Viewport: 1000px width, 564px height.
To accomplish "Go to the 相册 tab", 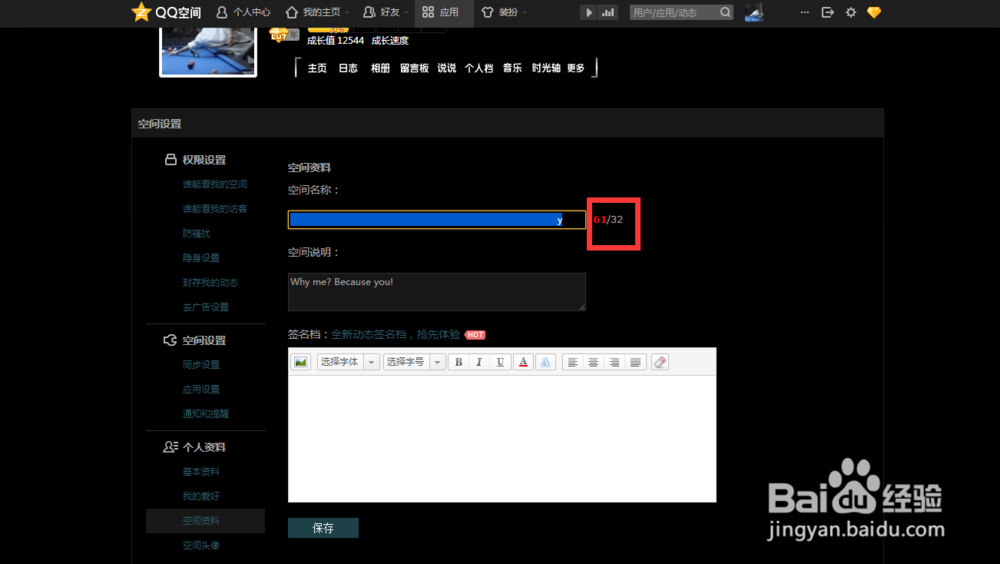I will point(380,68).
